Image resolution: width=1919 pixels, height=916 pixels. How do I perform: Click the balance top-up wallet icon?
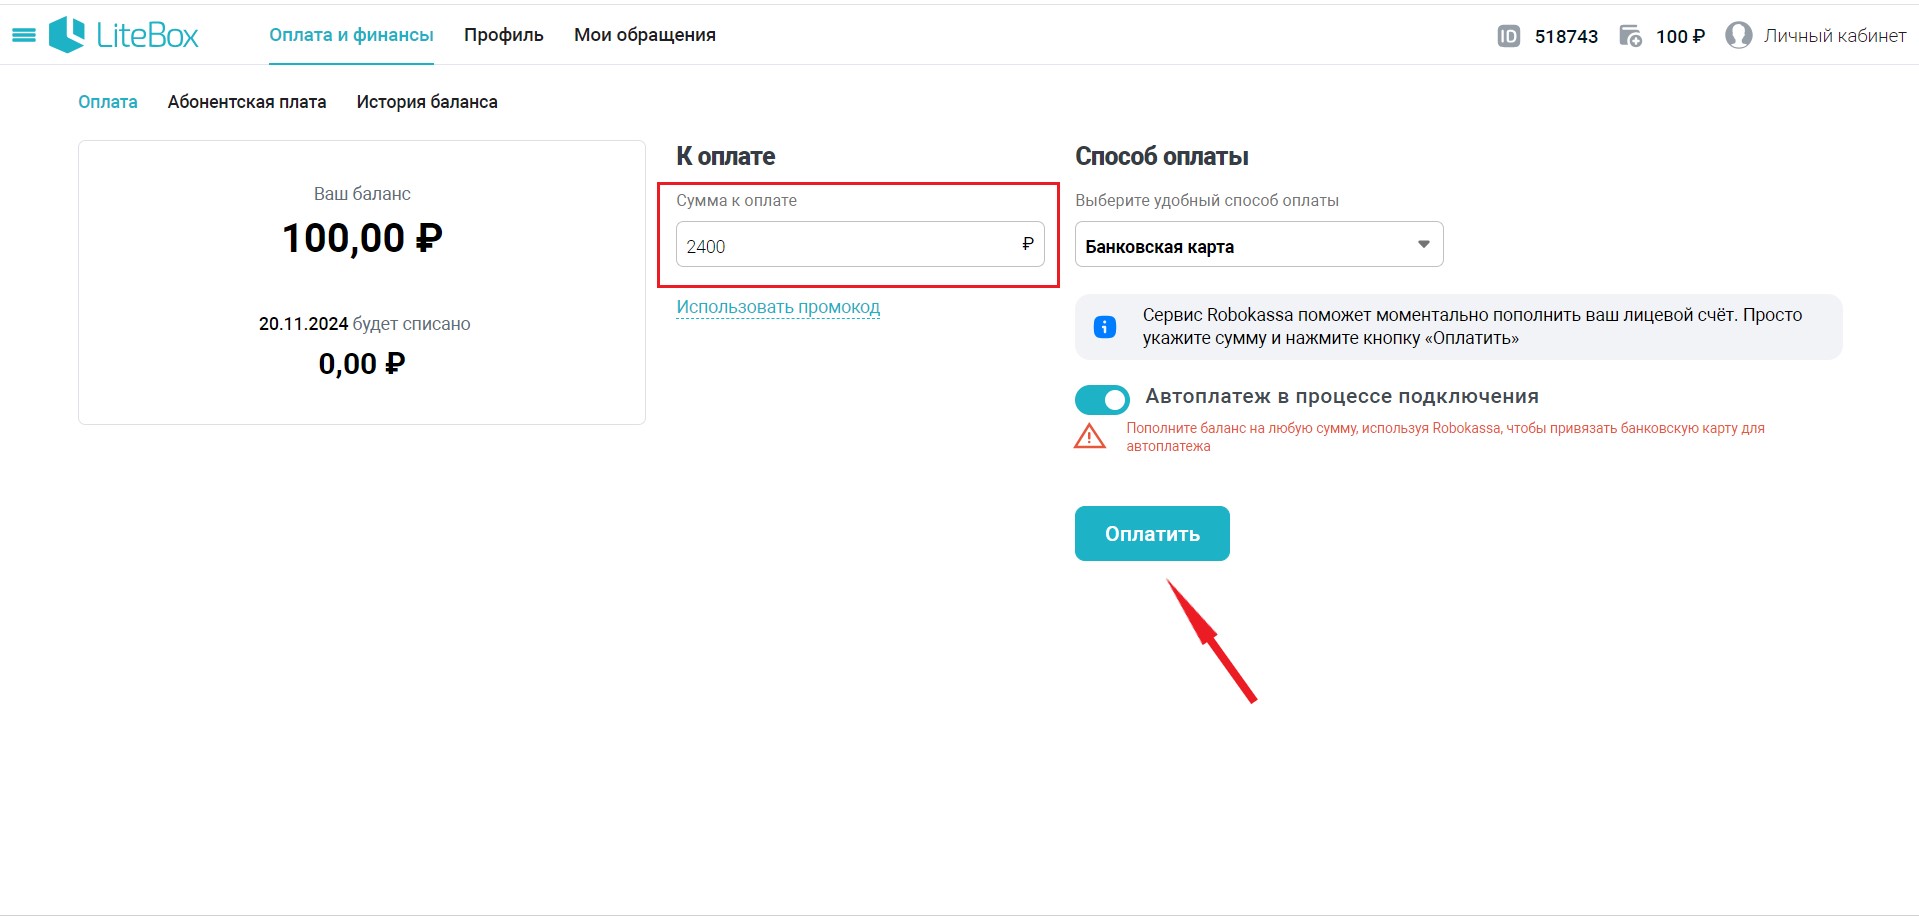(1630, 36)
